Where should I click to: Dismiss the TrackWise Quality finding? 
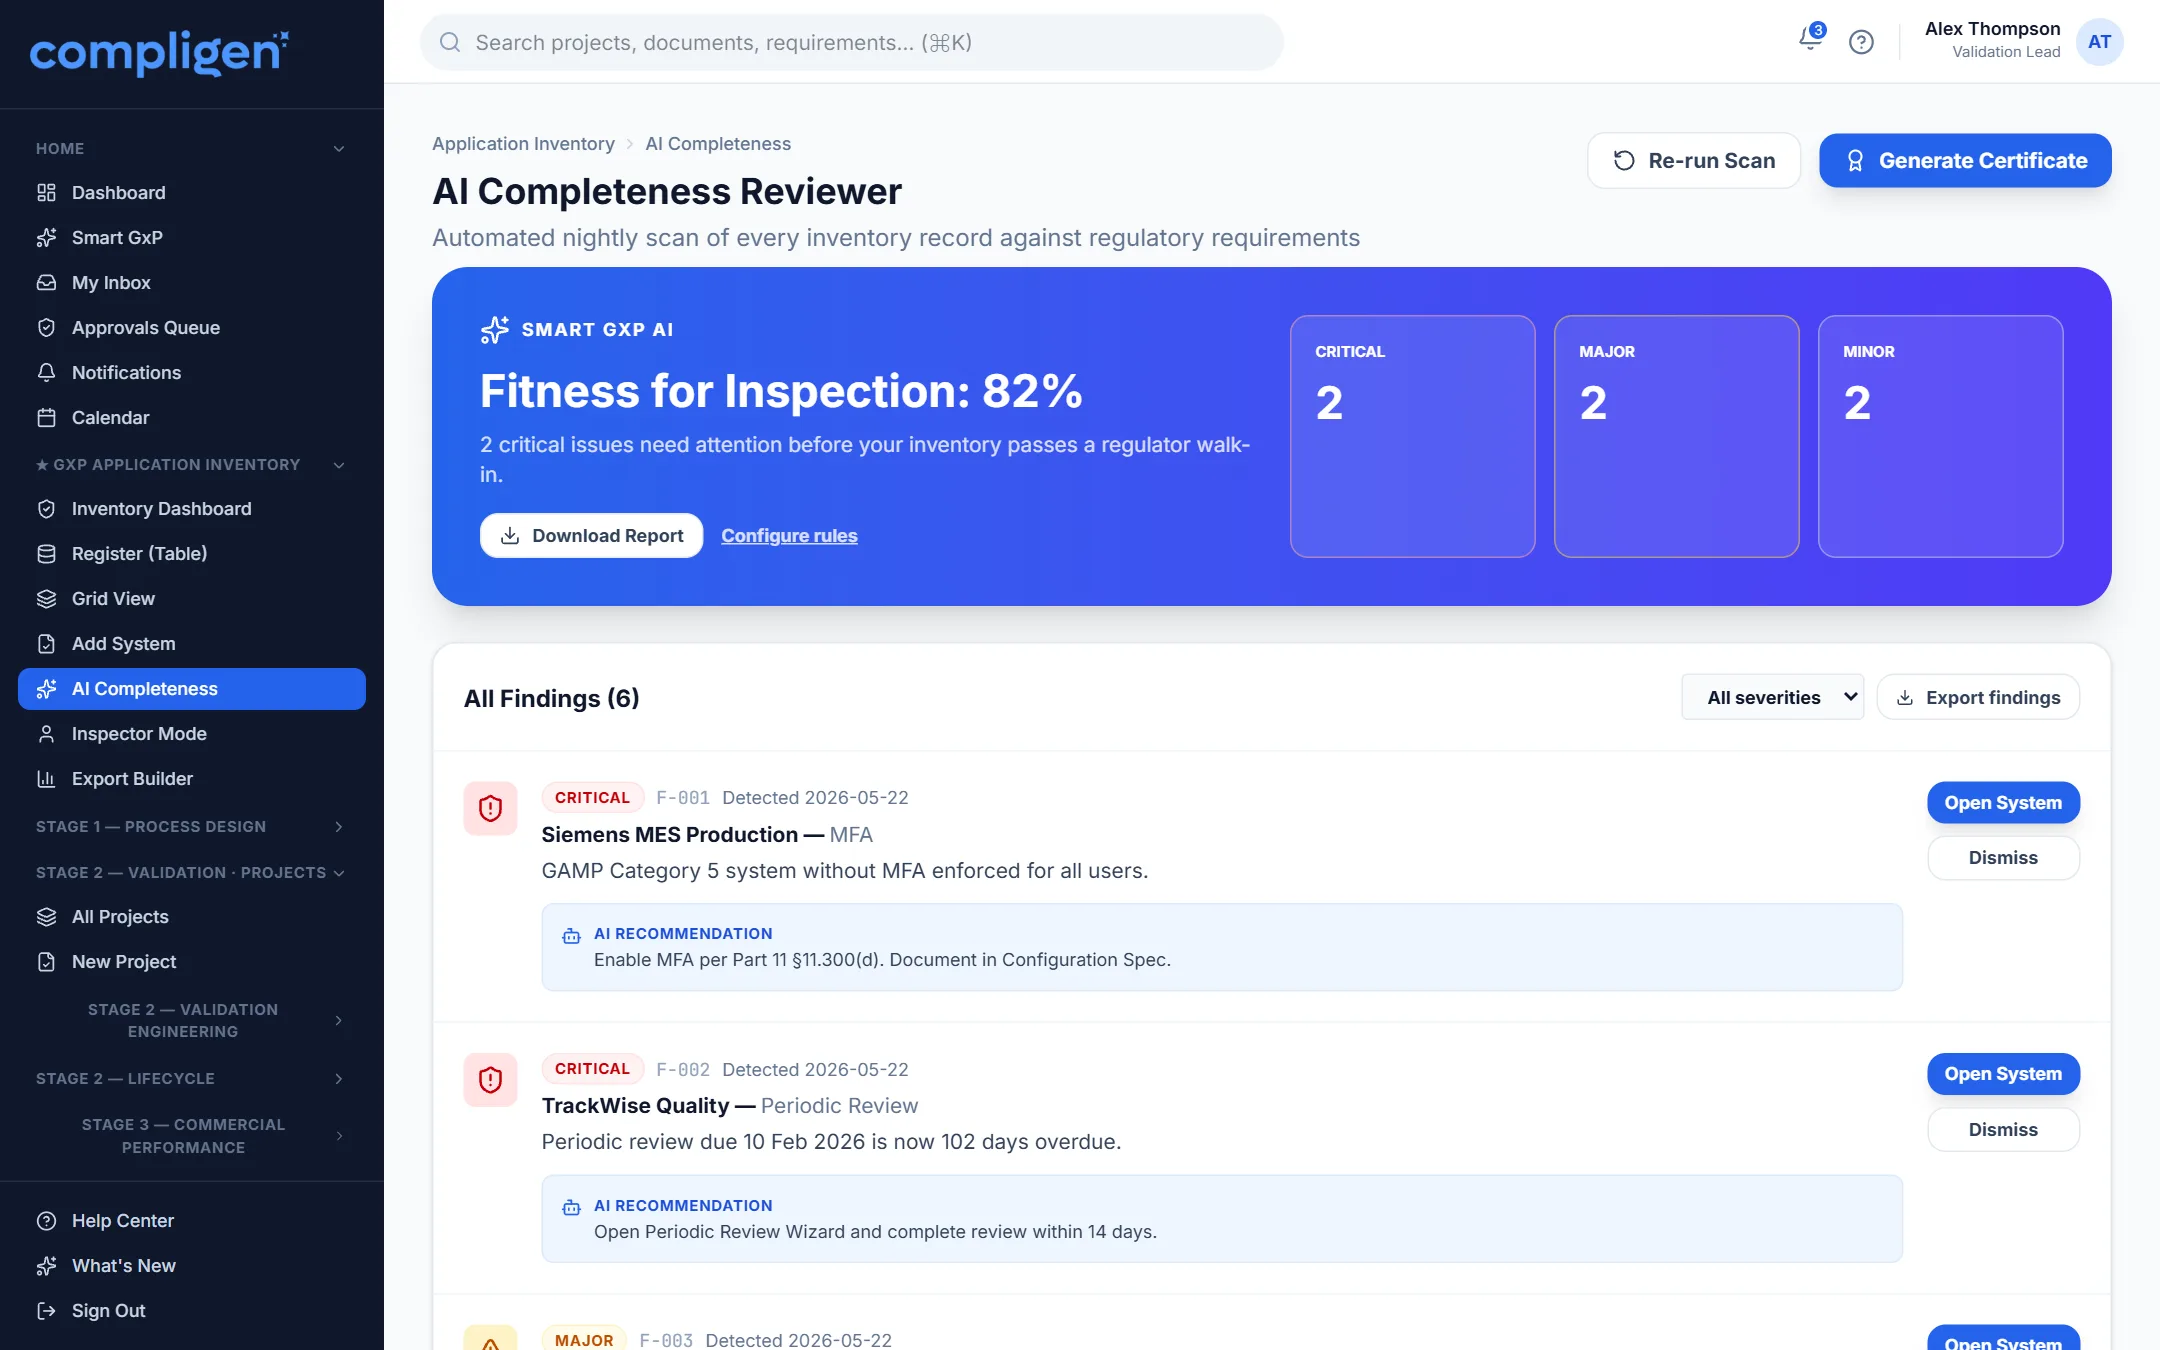coord(2003,1129)
